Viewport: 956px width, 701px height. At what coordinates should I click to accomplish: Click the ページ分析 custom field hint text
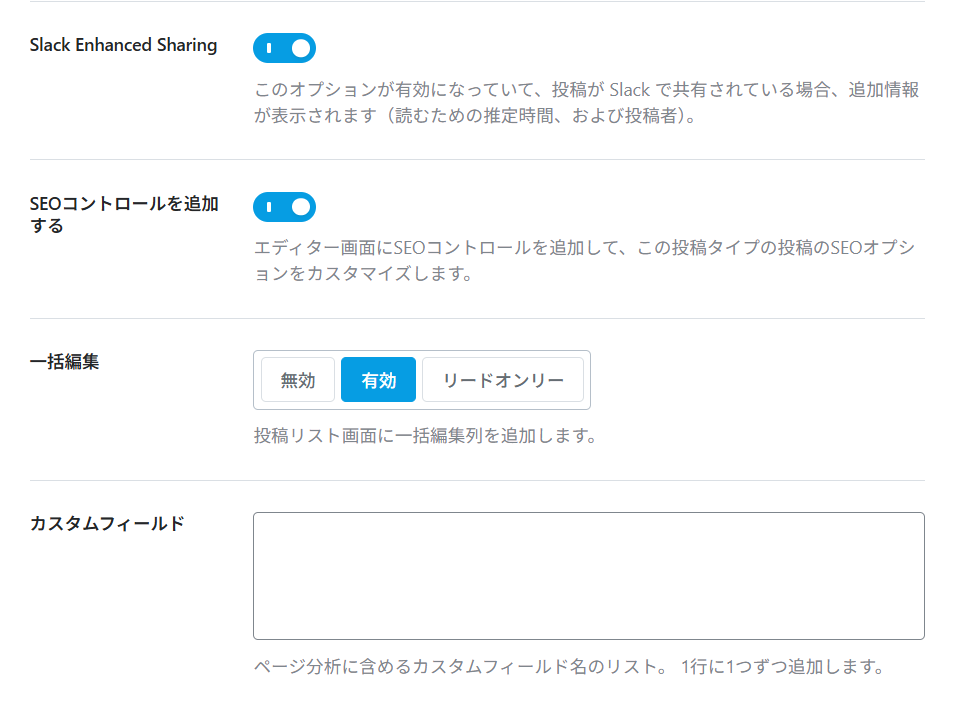[x=568, y=666]
